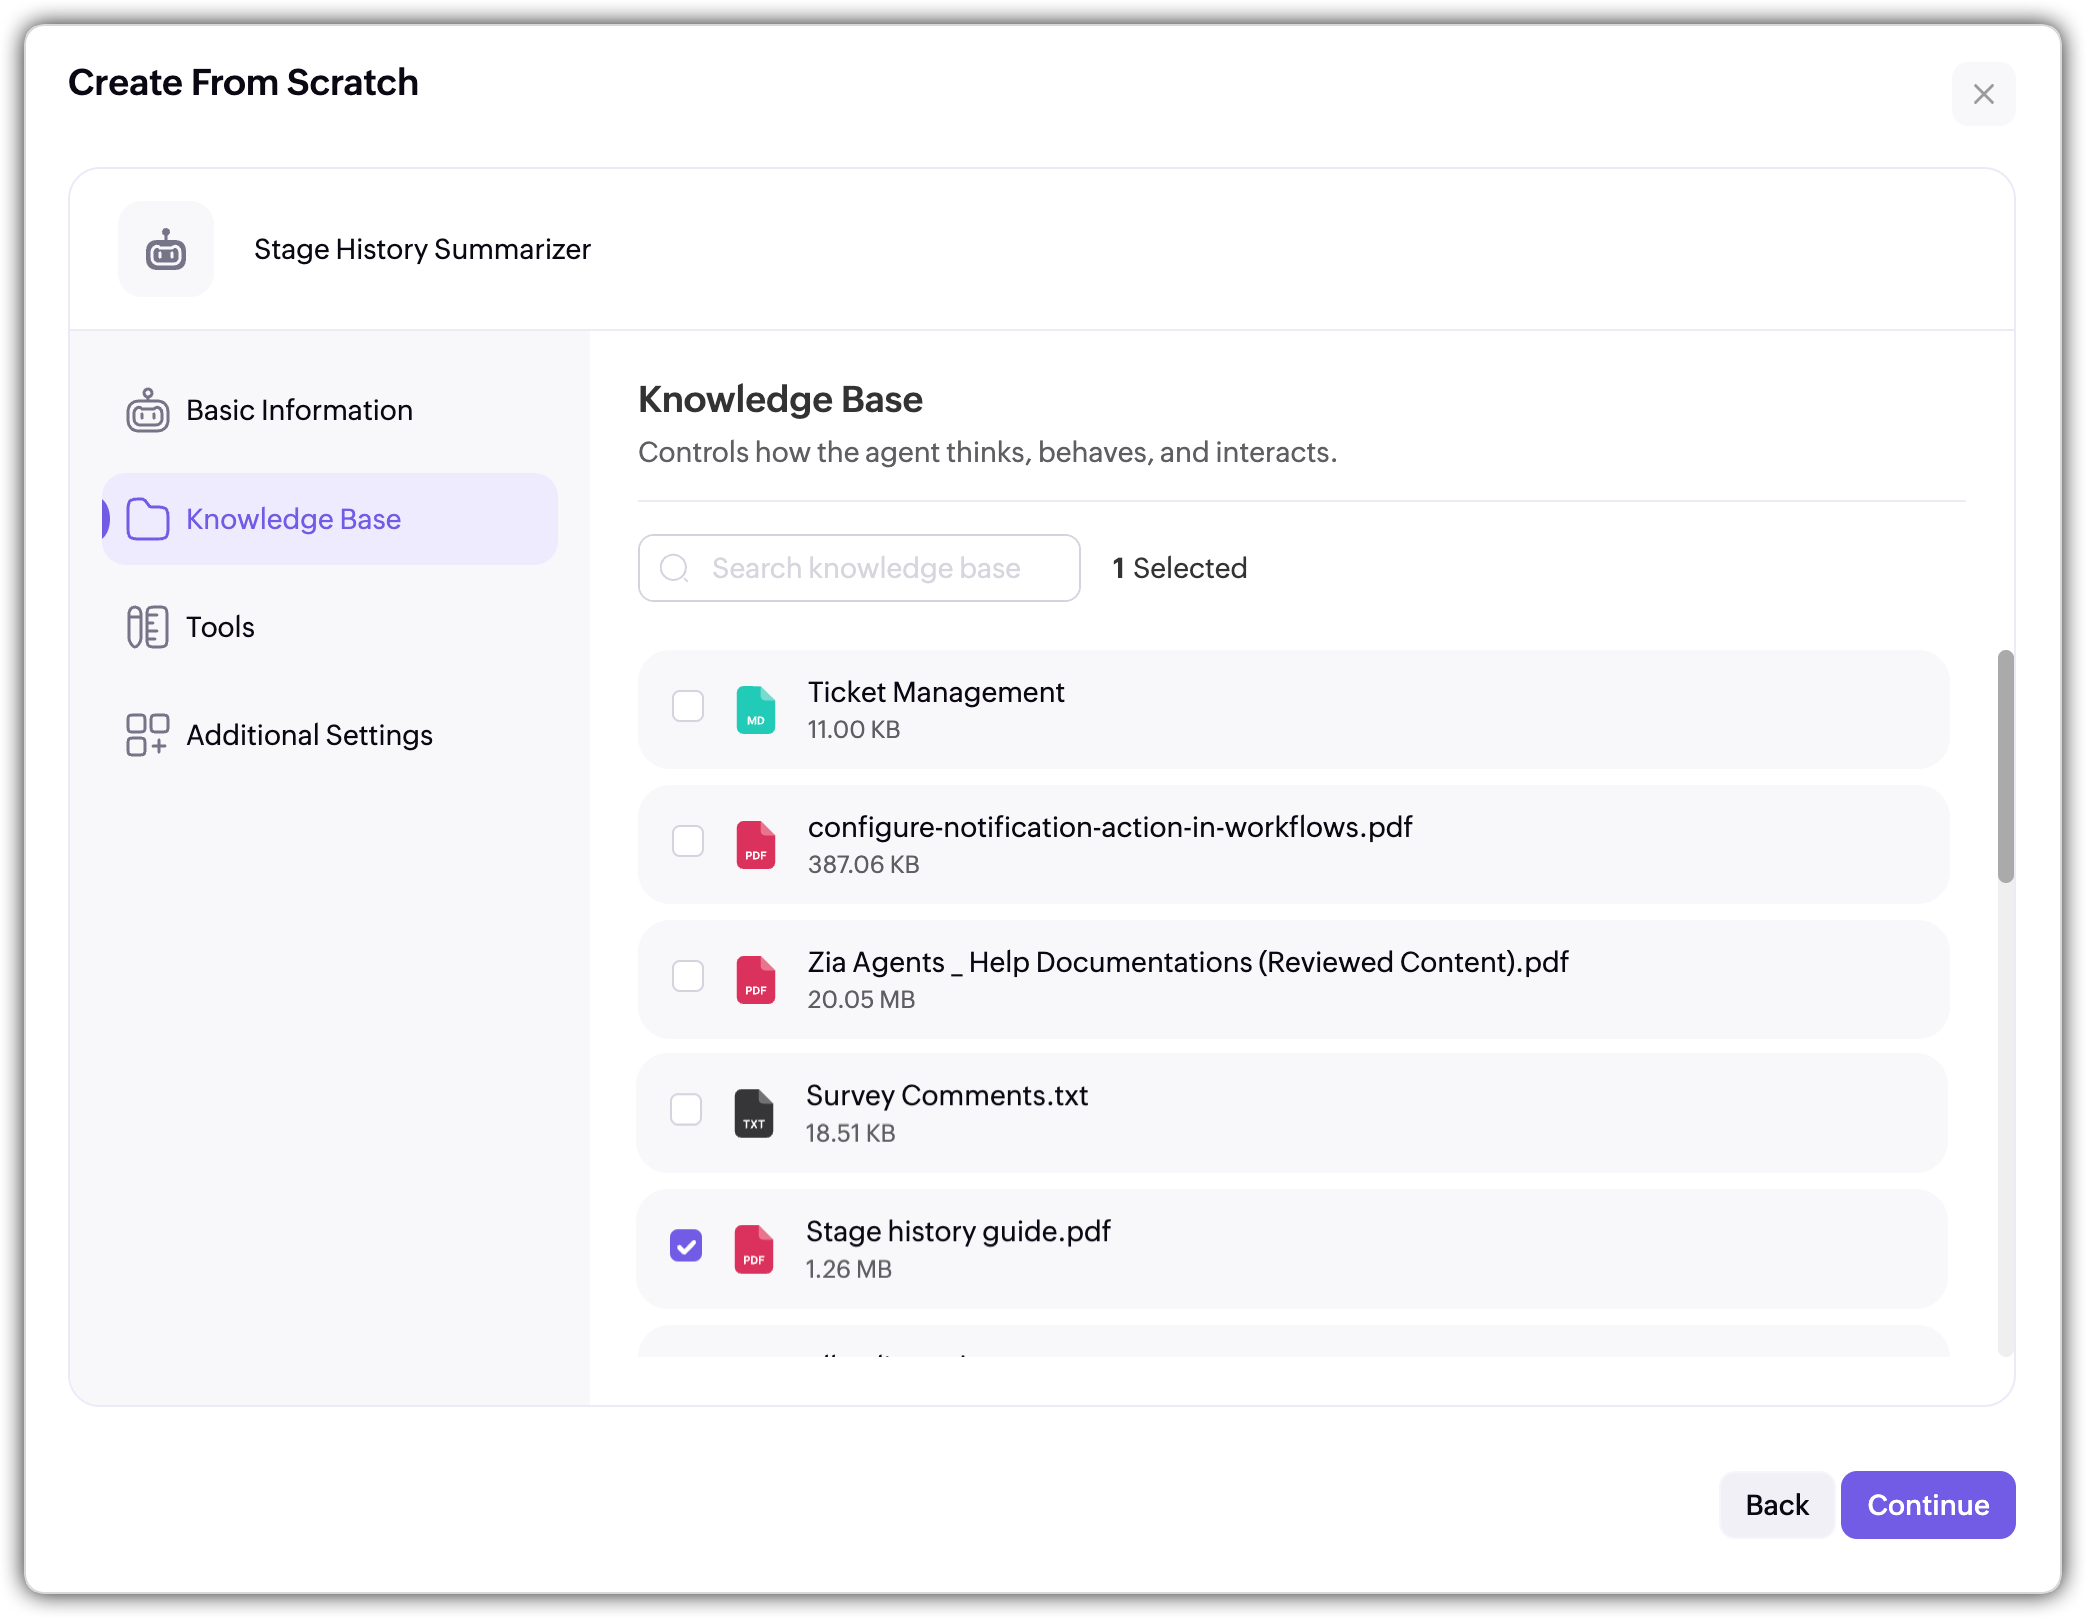Viewport: 2086px width, 1618px height.
Task: Uncheck the Stage history guide.pdf checkbox
Action: point(686,1245)
